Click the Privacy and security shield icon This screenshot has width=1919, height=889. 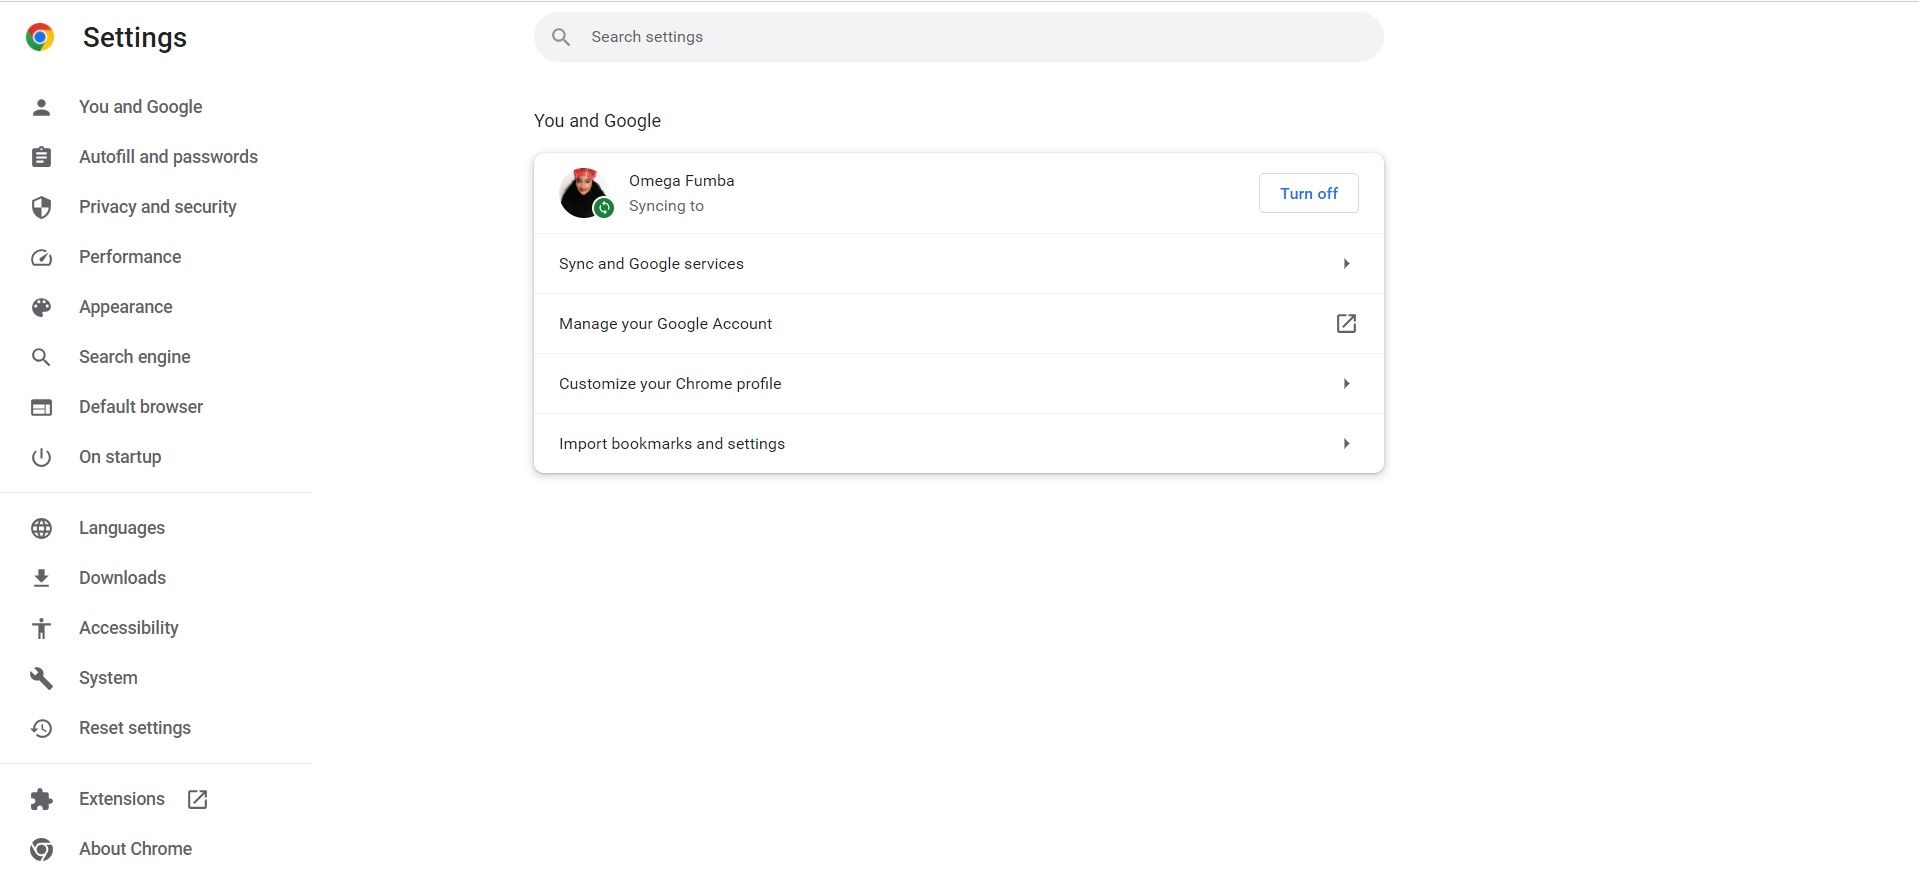pyautogui.click(x=41, y=207)
